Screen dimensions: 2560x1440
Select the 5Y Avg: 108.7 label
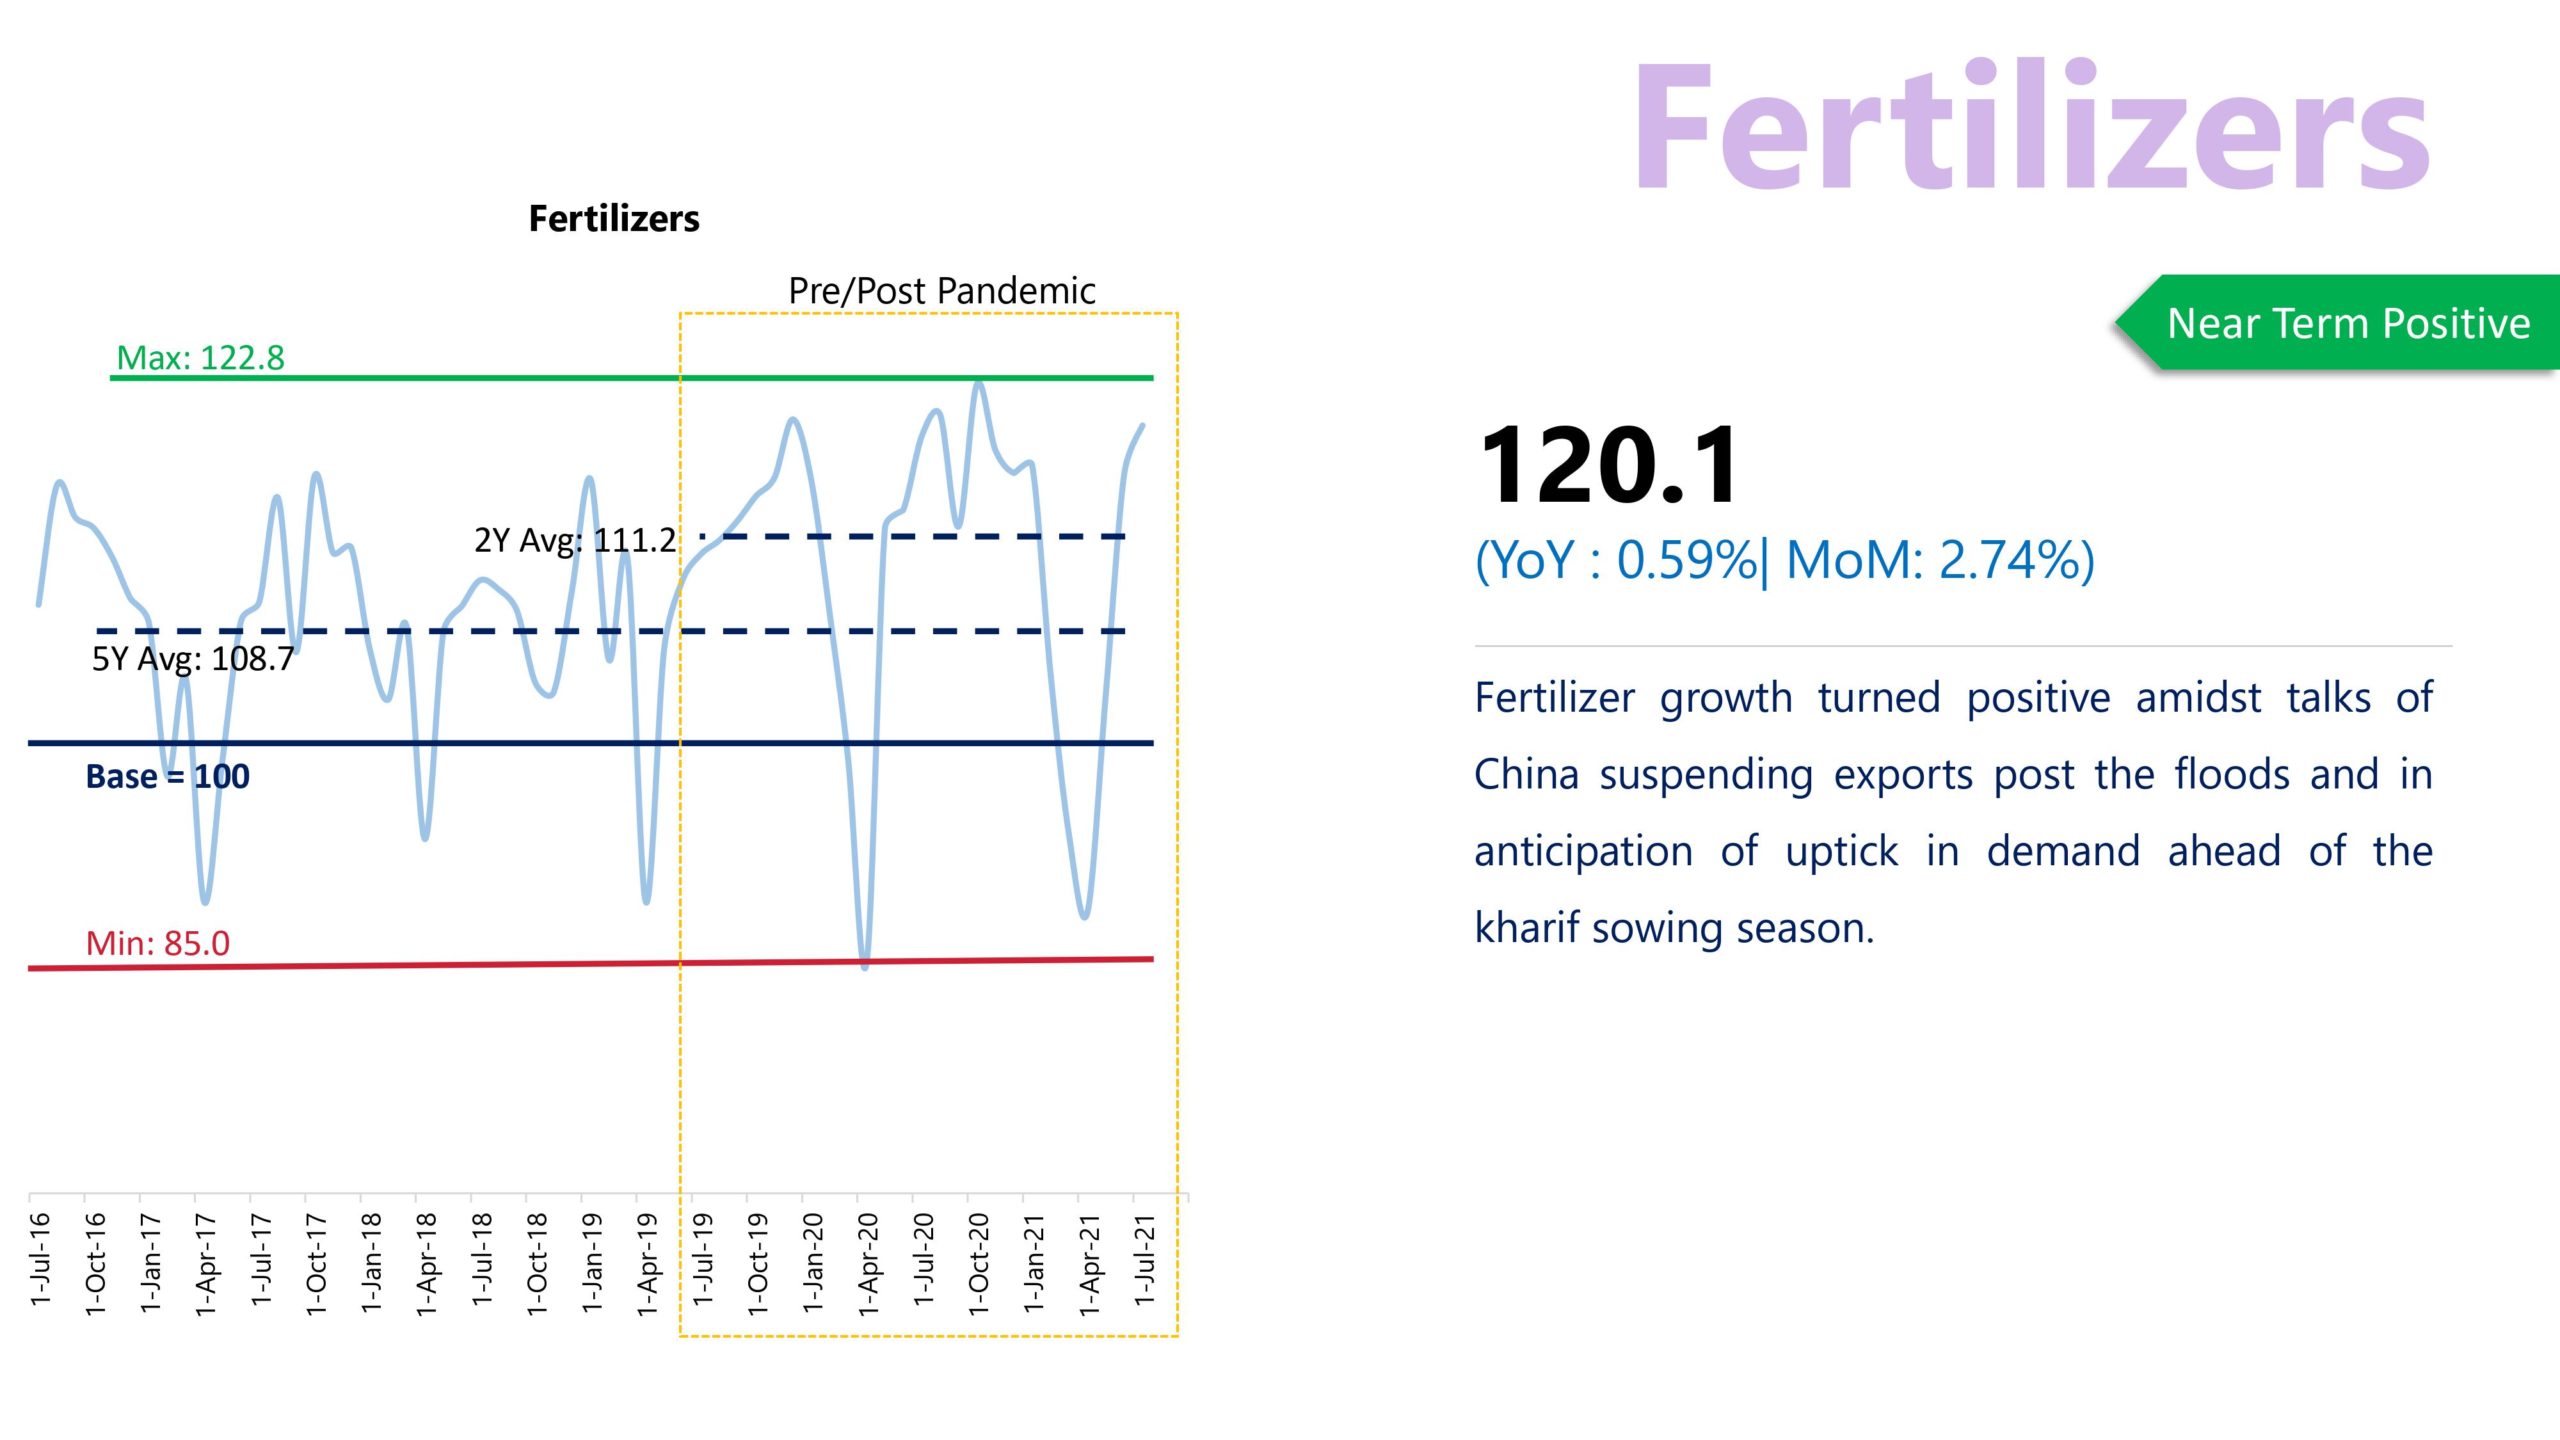click(193, 659)
